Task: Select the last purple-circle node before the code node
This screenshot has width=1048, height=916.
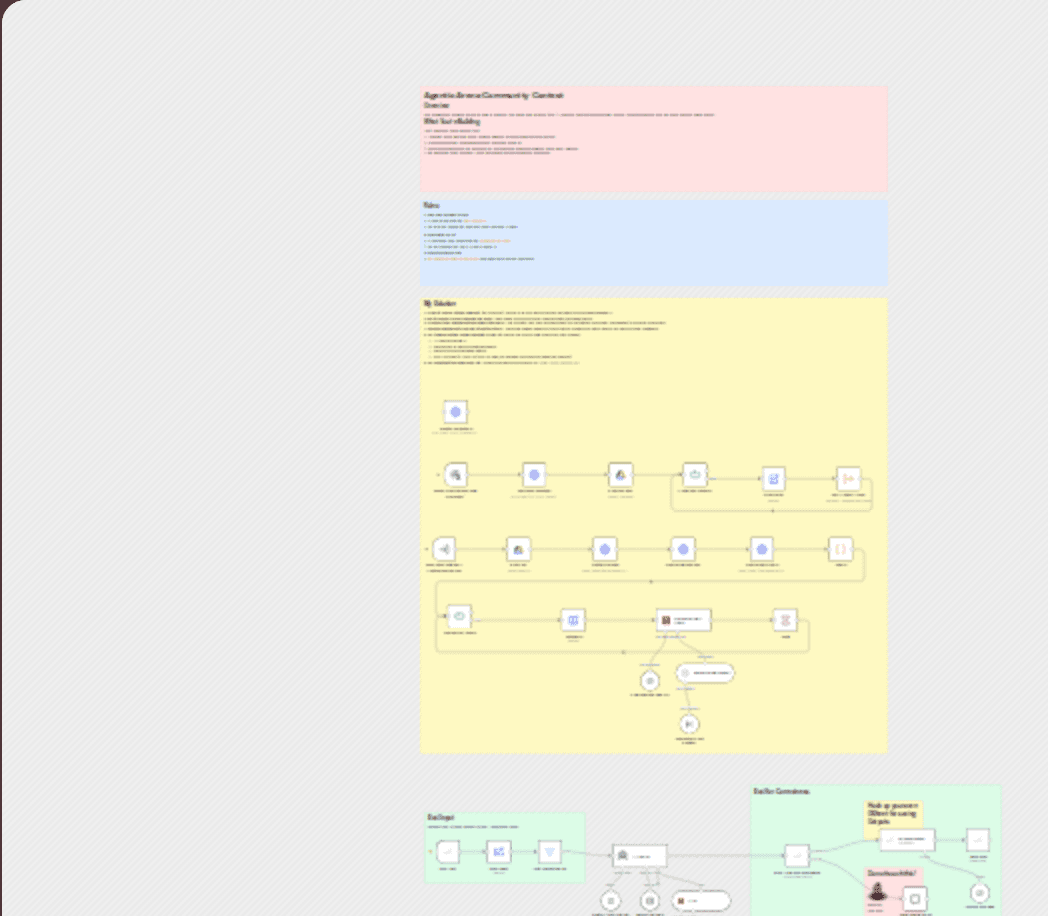Action: point(762,549)
